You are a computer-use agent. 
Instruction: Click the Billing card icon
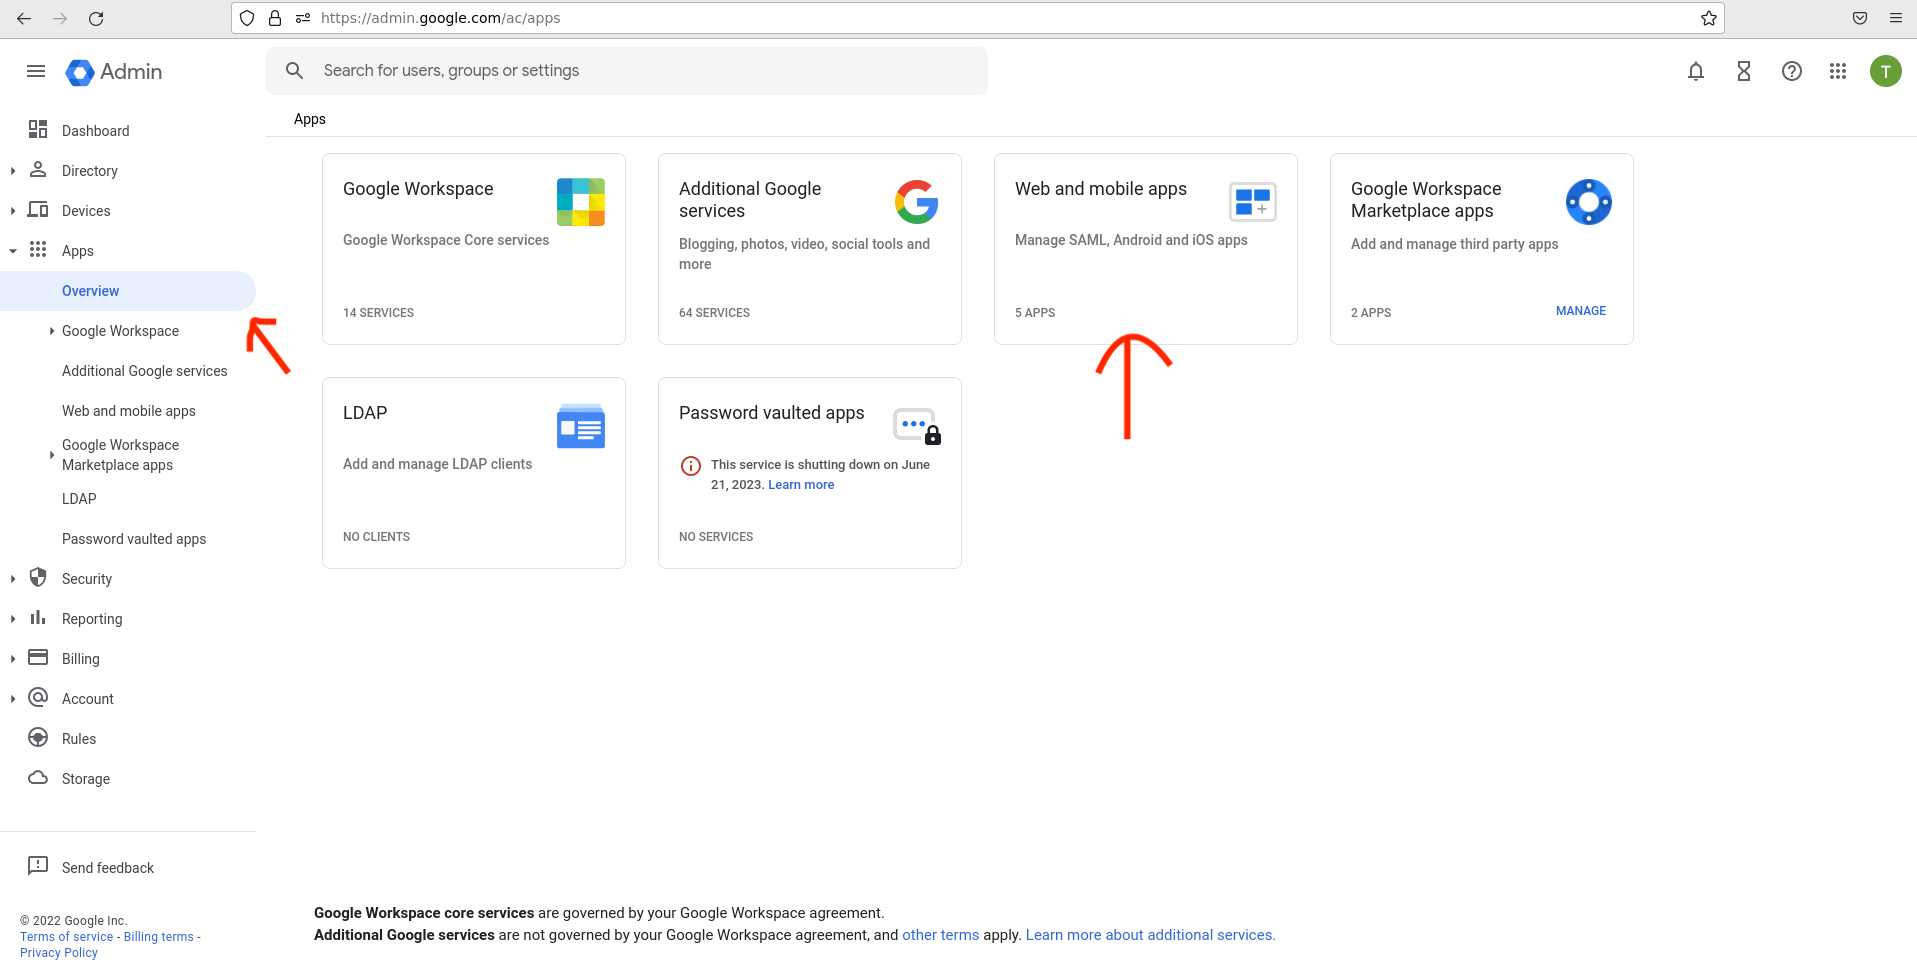point(38,657)
